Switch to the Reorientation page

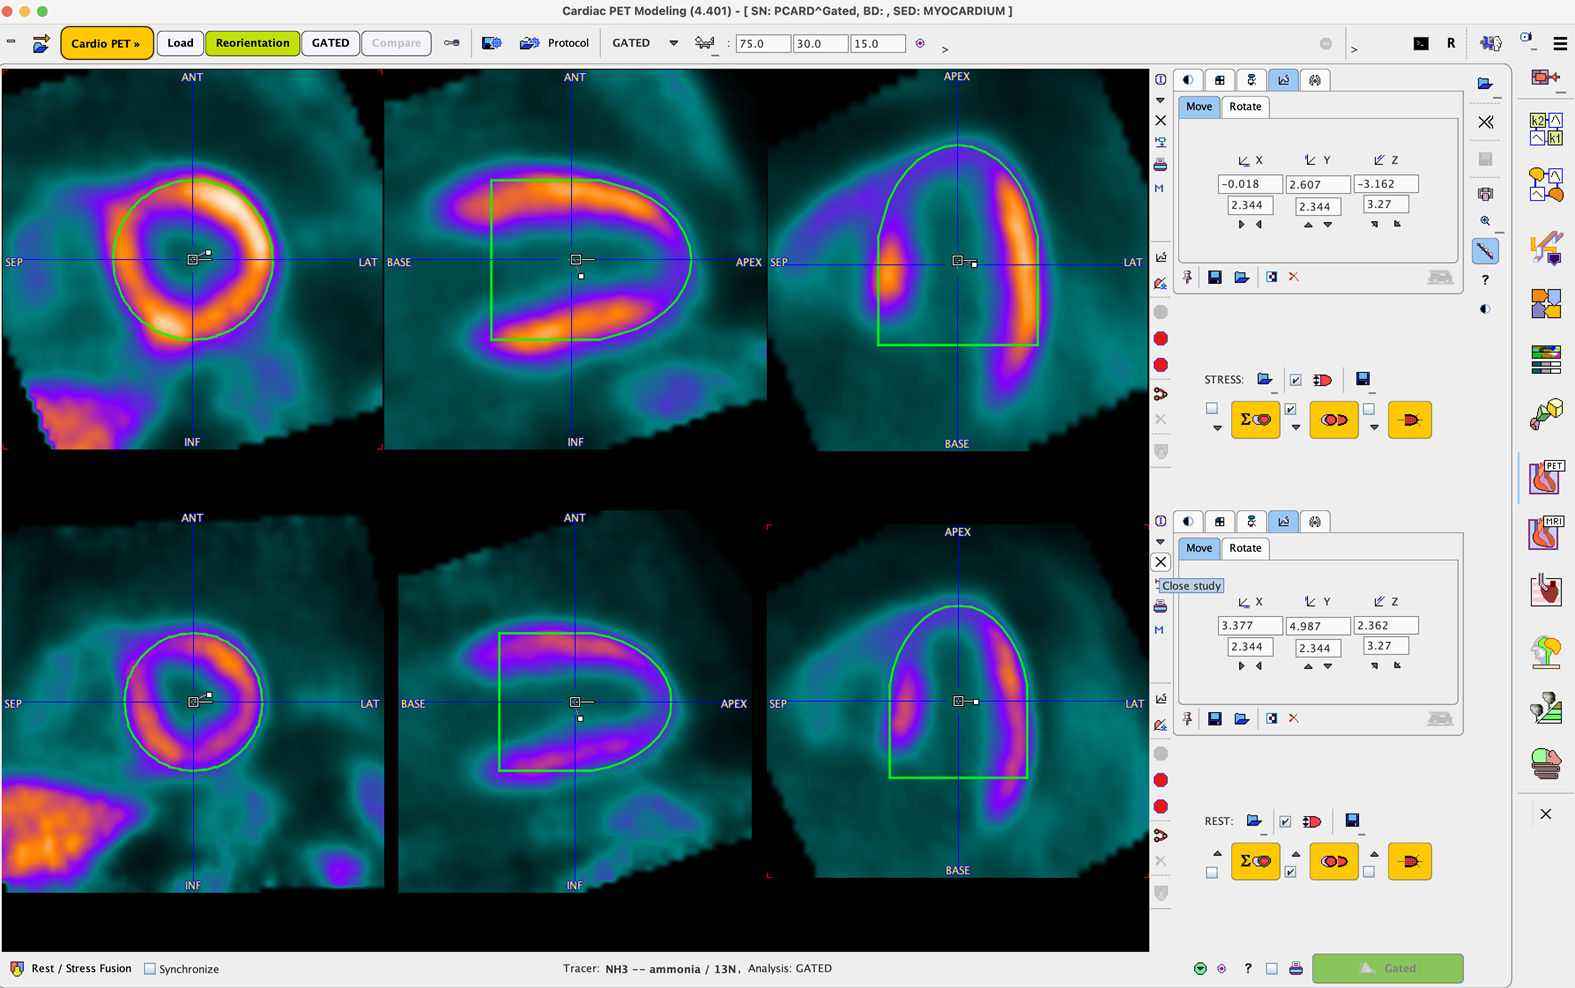[x=252, y=43]
